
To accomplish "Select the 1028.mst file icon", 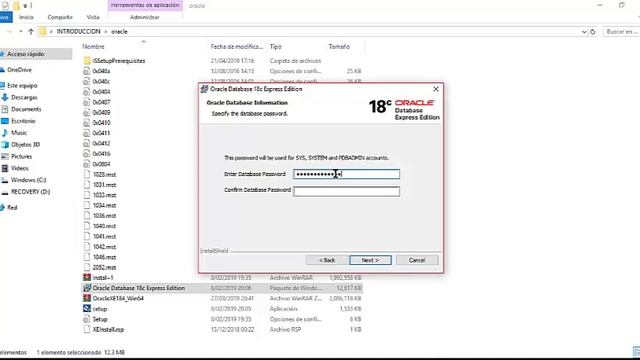I will pyautogui.click(x=87, y=175).
